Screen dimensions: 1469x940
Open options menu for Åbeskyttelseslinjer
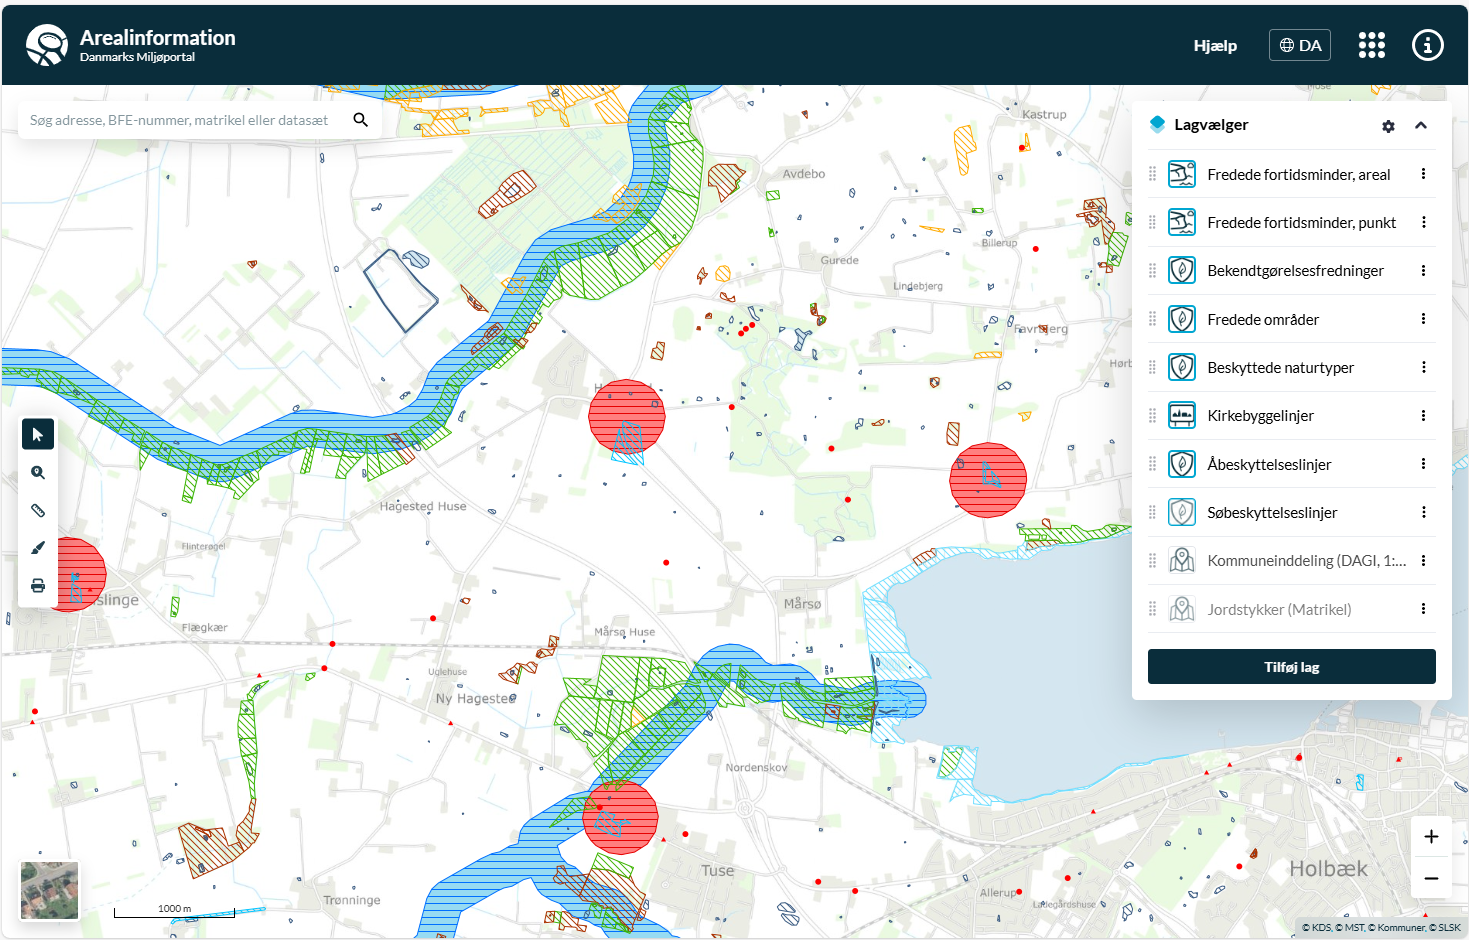1423,464
